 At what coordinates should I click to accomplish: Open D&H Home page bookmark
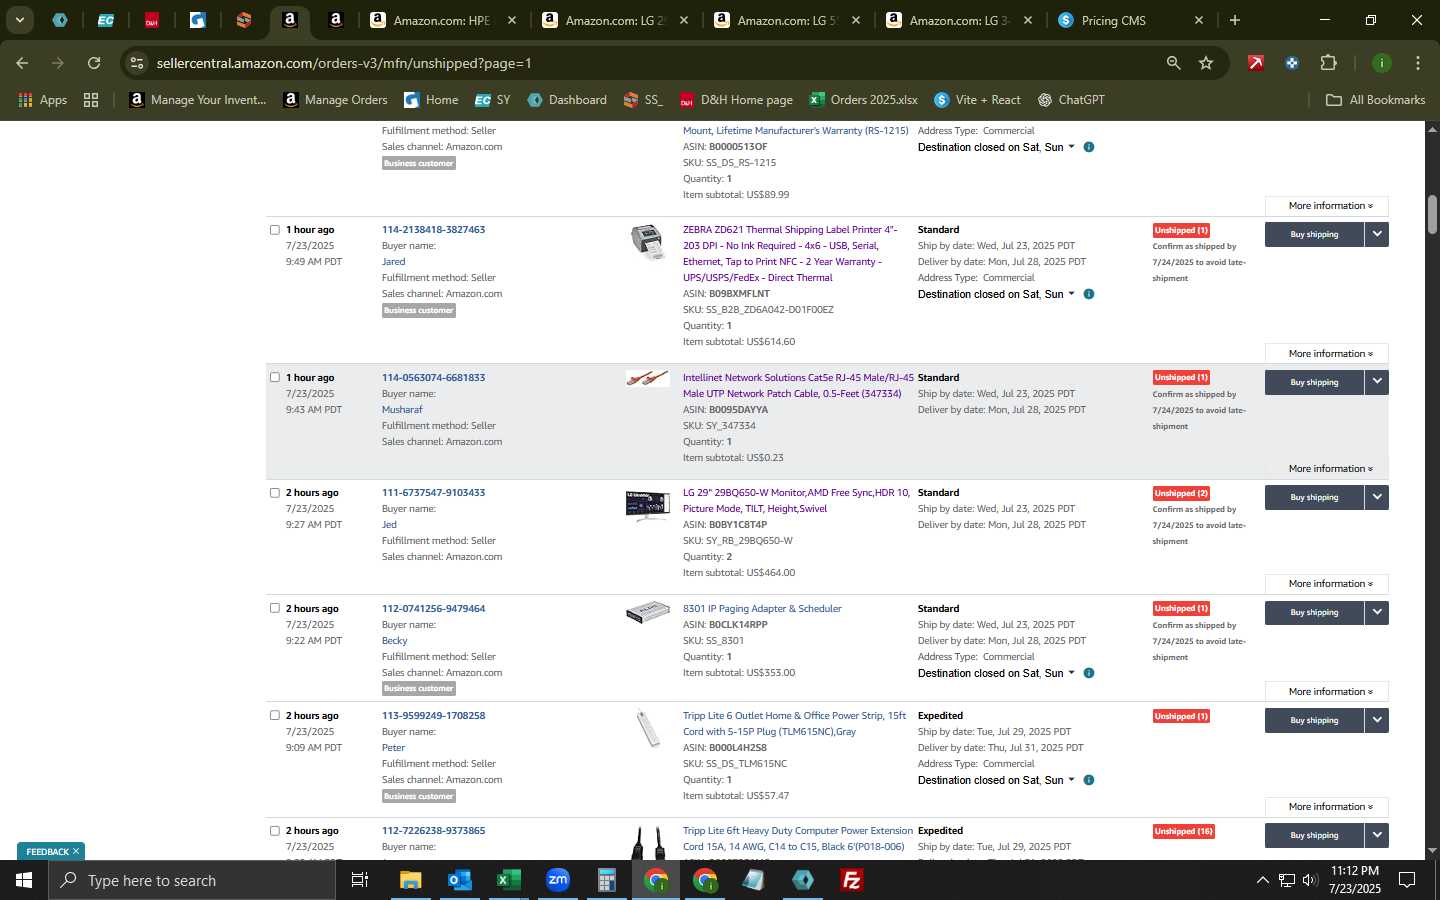click(x=736, y=100)
